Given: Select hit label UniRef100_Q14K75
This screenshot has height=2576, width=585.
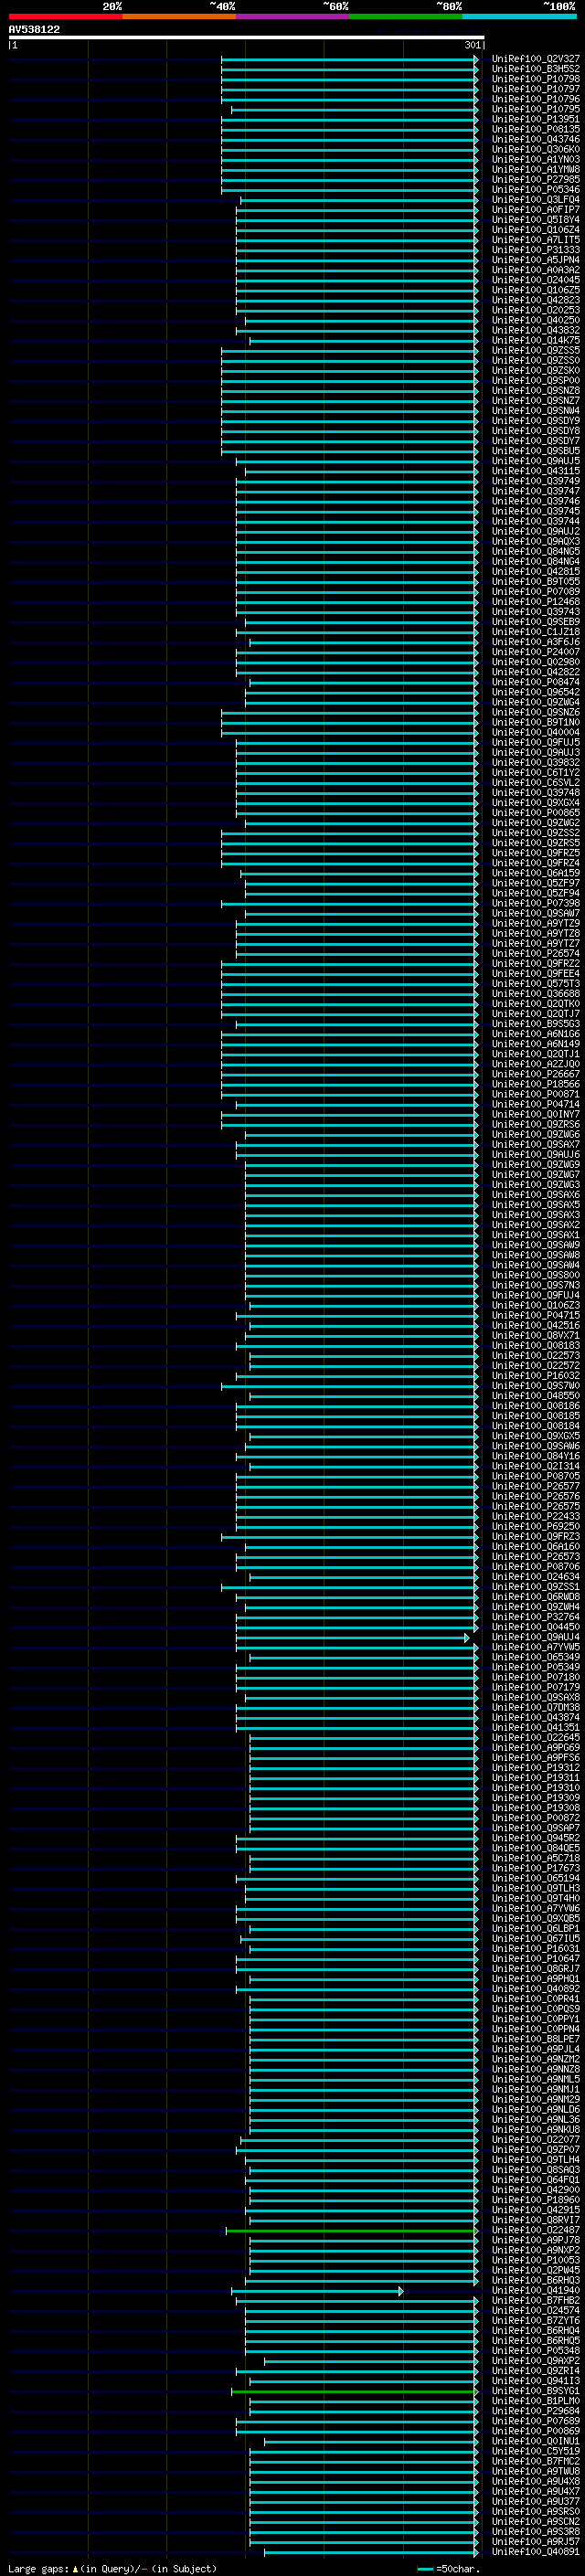Looking at the screenshot, I should [x=536, y=340].
